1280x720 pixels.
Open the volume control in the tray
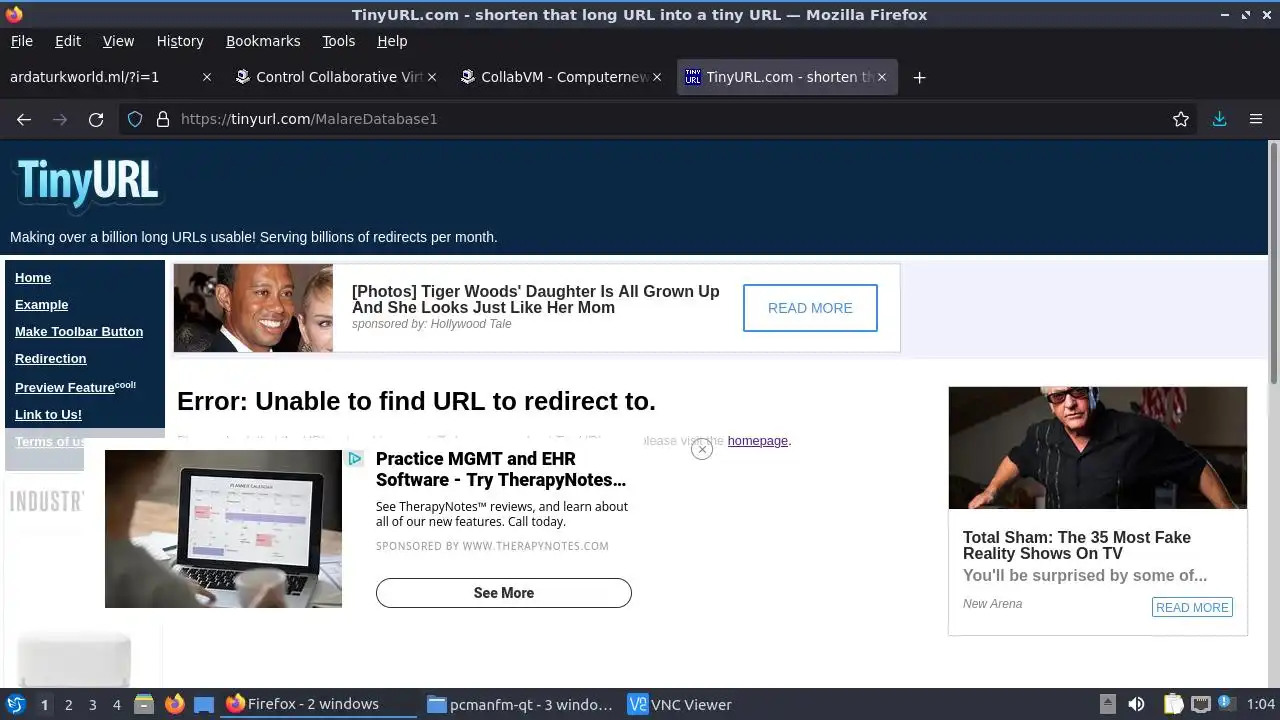point(1136,704)
